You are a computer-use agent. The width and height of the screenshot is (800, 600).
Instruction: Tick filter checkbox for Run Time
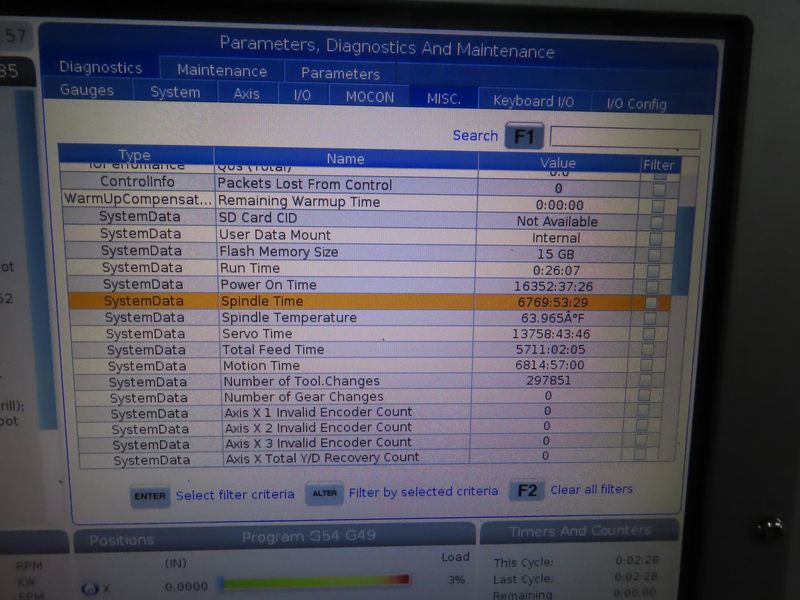[x=653, y=271]
